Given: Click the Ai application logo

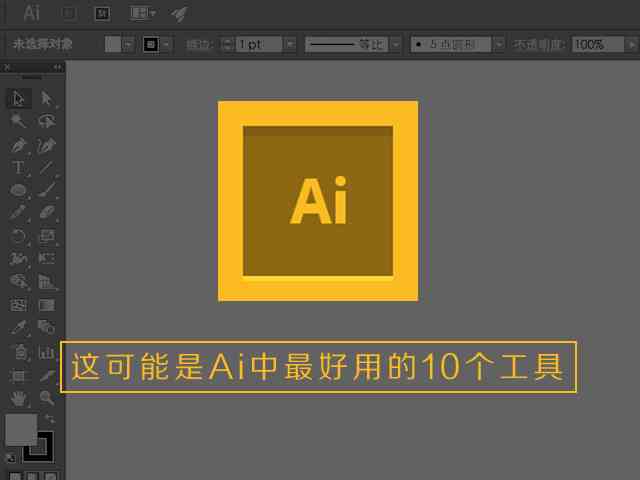Looking at the screenshot, I should coord(31,13).
